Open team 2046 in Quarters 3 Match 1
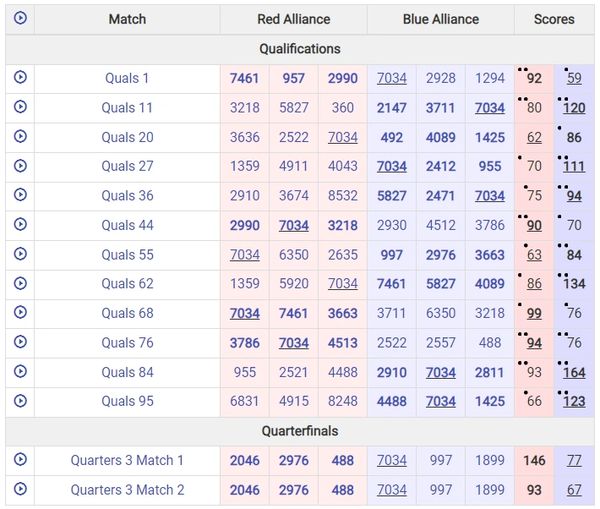This screenshot has width=600, height=509. 245,461
